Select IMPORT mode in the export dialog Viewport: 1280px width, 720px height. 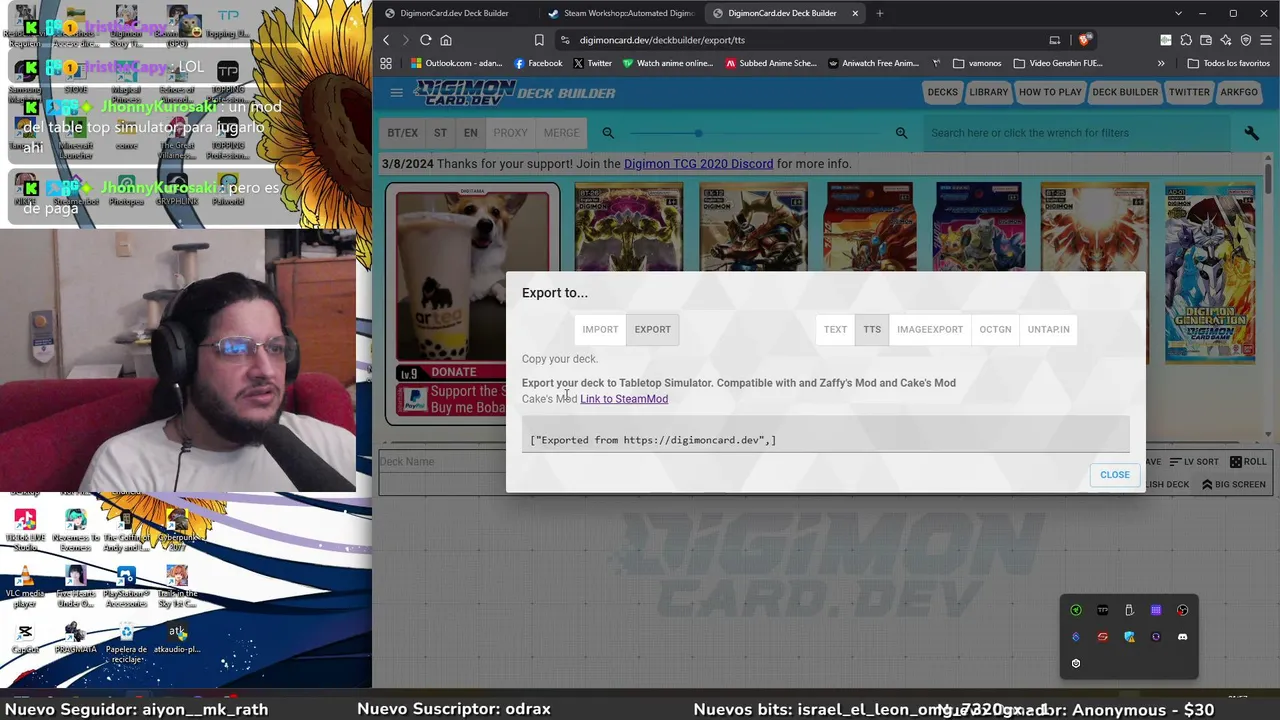[600, 329]
